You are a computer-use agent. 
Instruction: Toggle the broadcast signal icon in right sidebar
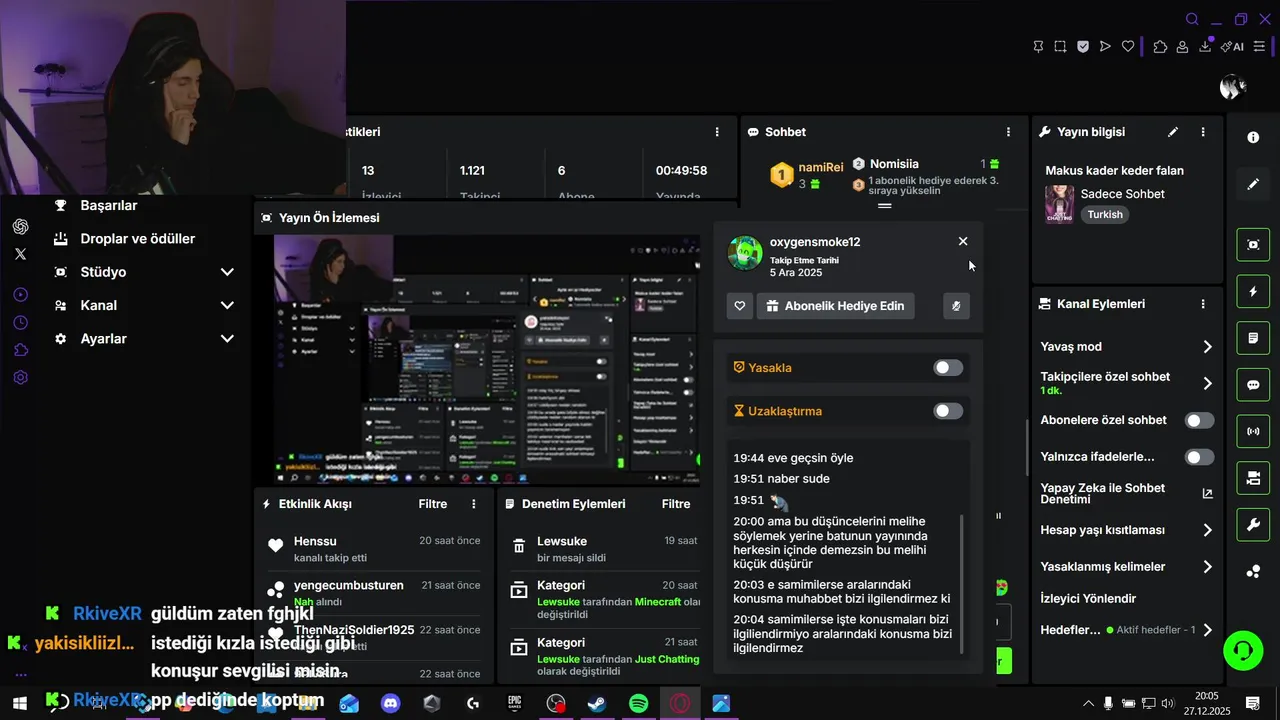(1253, 432)
